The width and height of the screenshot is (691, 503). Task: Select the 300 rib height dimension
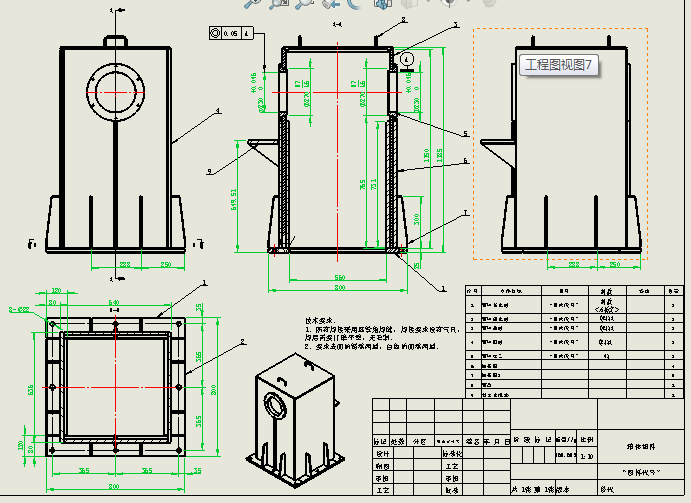416,219
